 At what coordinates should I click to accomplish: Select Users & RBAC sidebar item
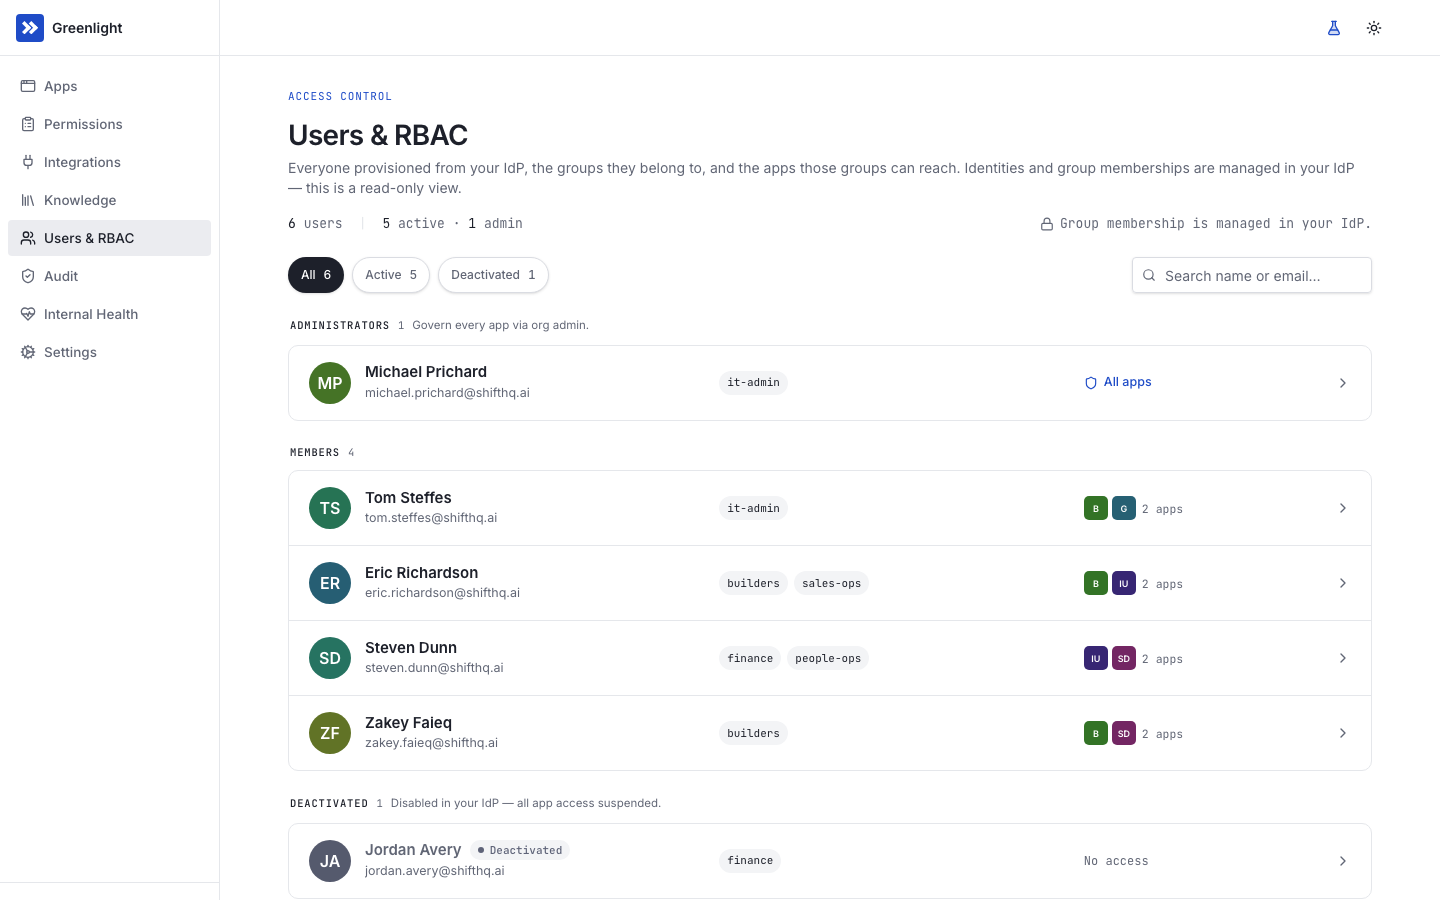(x=110, y=238)
